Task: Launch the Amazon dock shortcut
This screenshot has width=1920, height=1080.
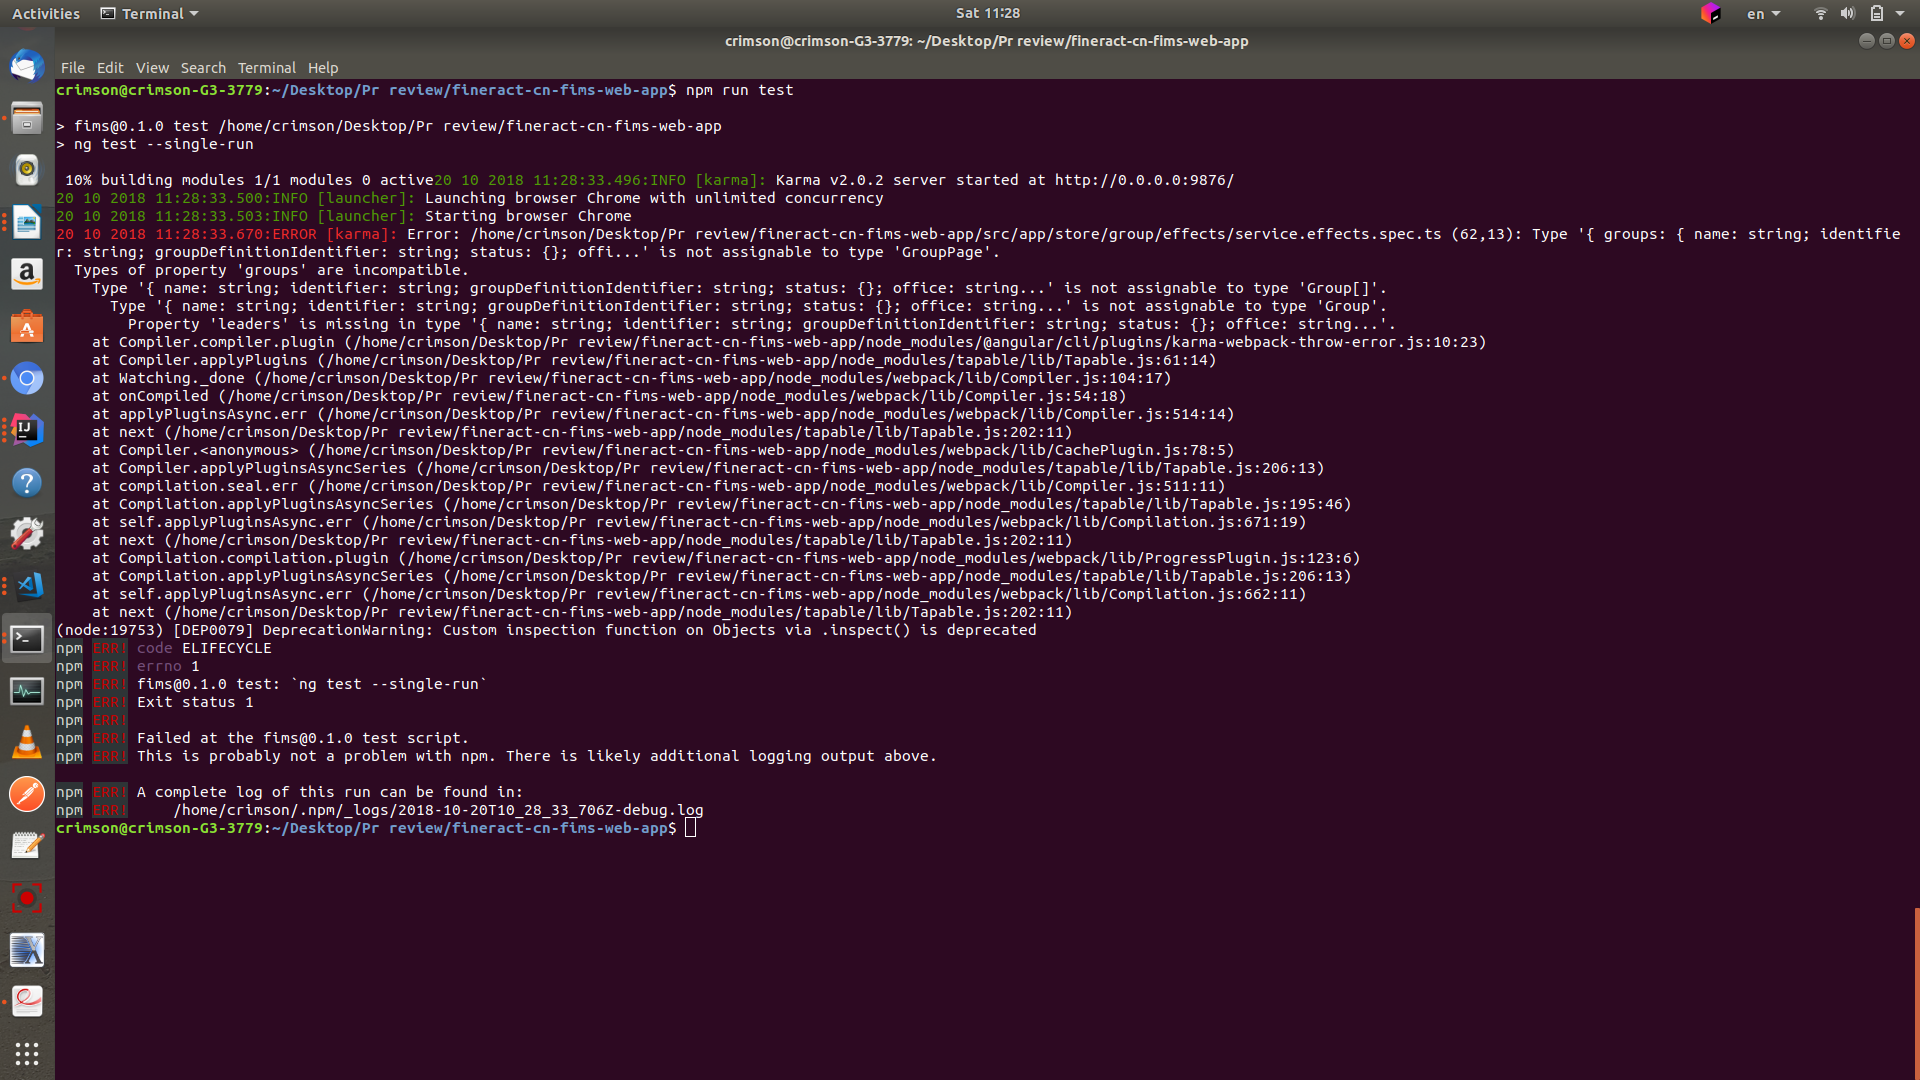Action: [x=27, y=274]
